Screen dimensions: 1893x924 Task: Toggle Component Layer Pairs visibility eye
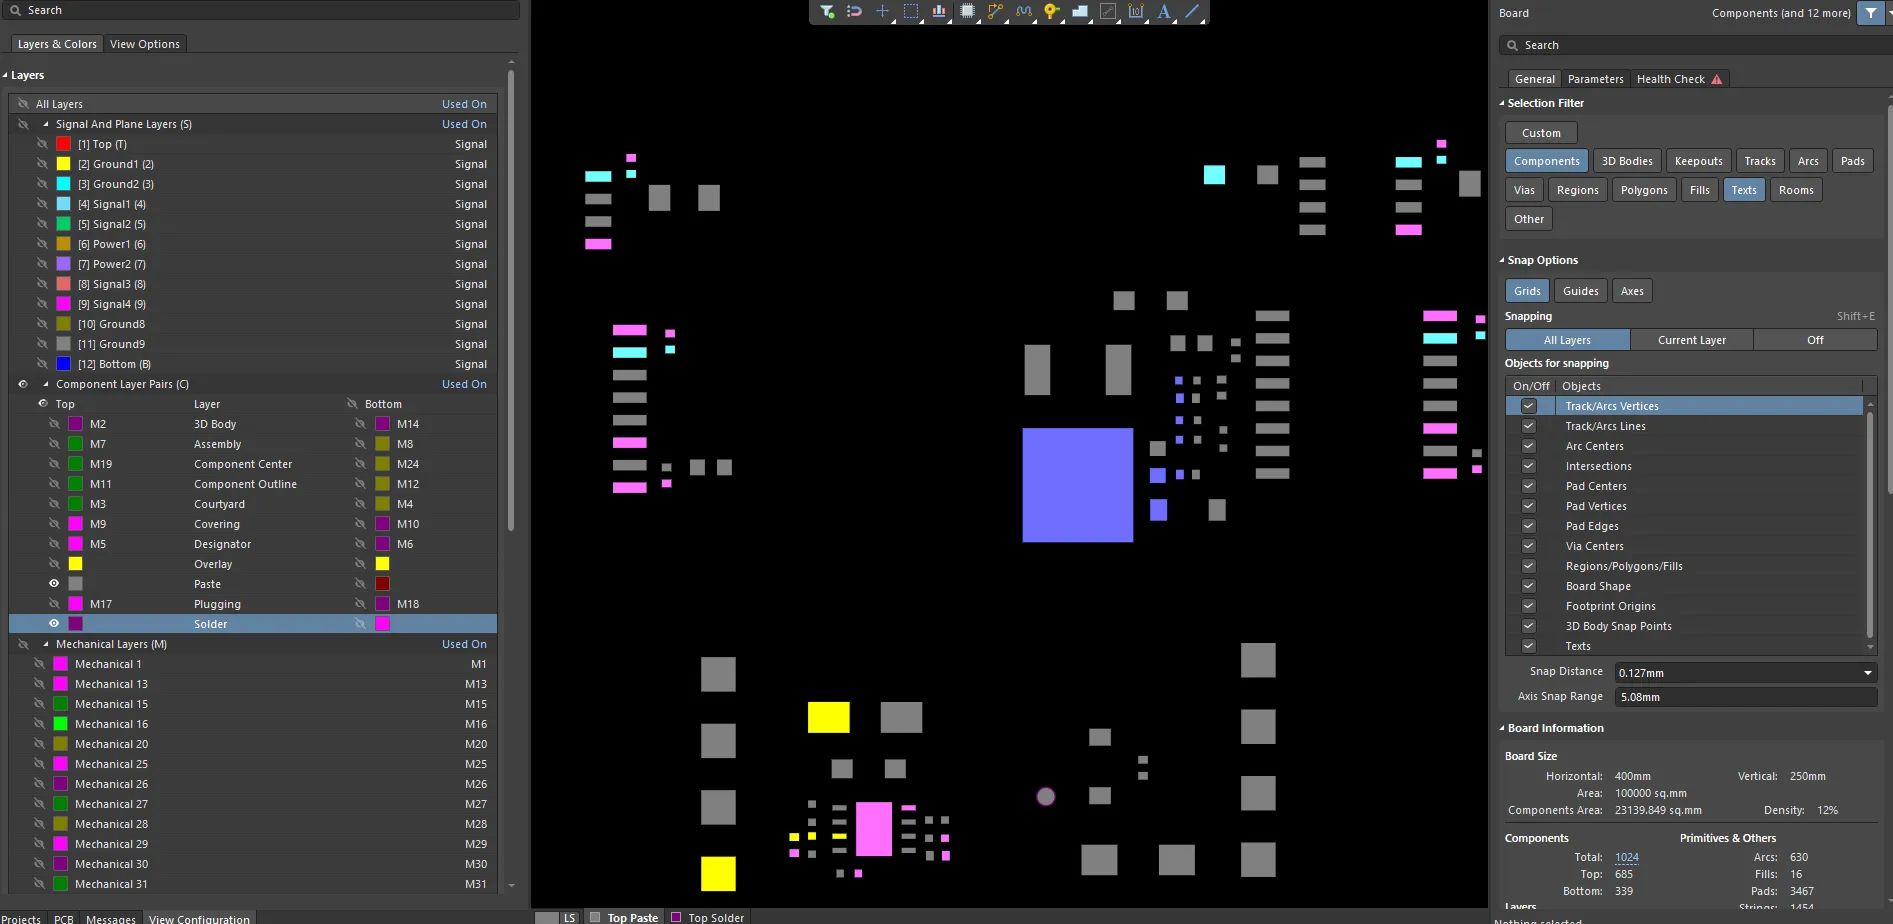[x=23, y=384]
